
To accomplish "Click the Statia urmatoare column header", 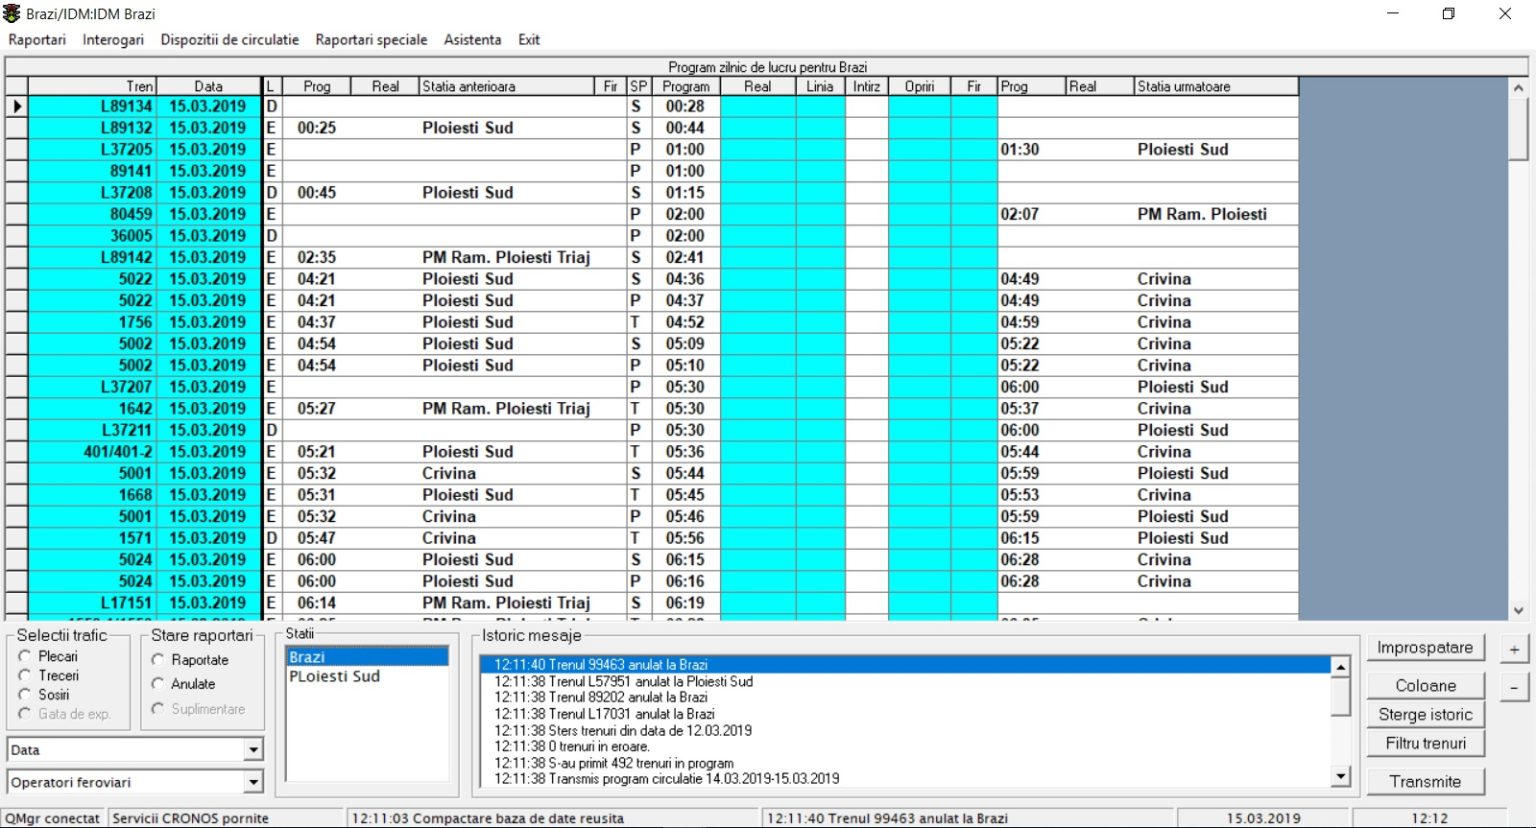I will [1216, 87].
